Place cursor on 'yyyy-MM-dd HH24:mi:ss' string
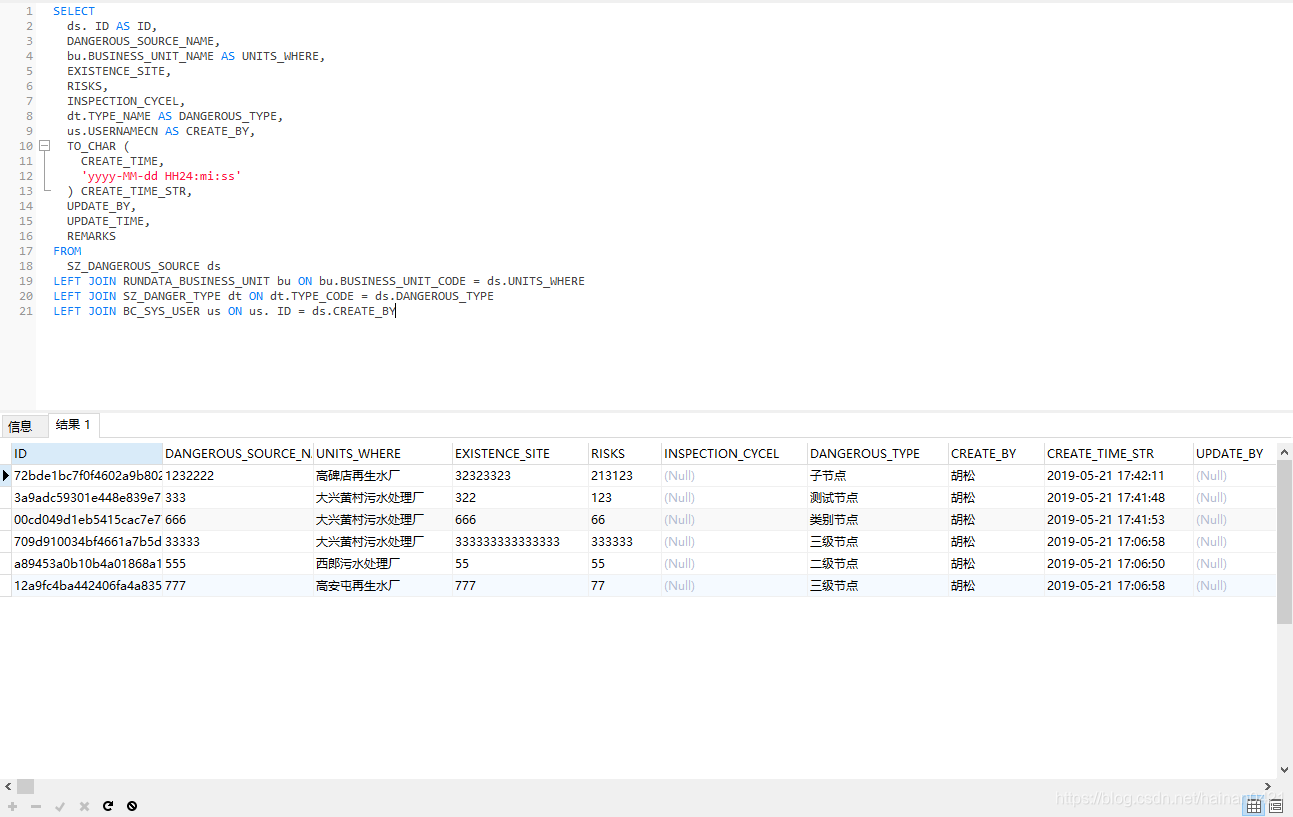This screenshot has height=817, width=1293. point(161,176)
